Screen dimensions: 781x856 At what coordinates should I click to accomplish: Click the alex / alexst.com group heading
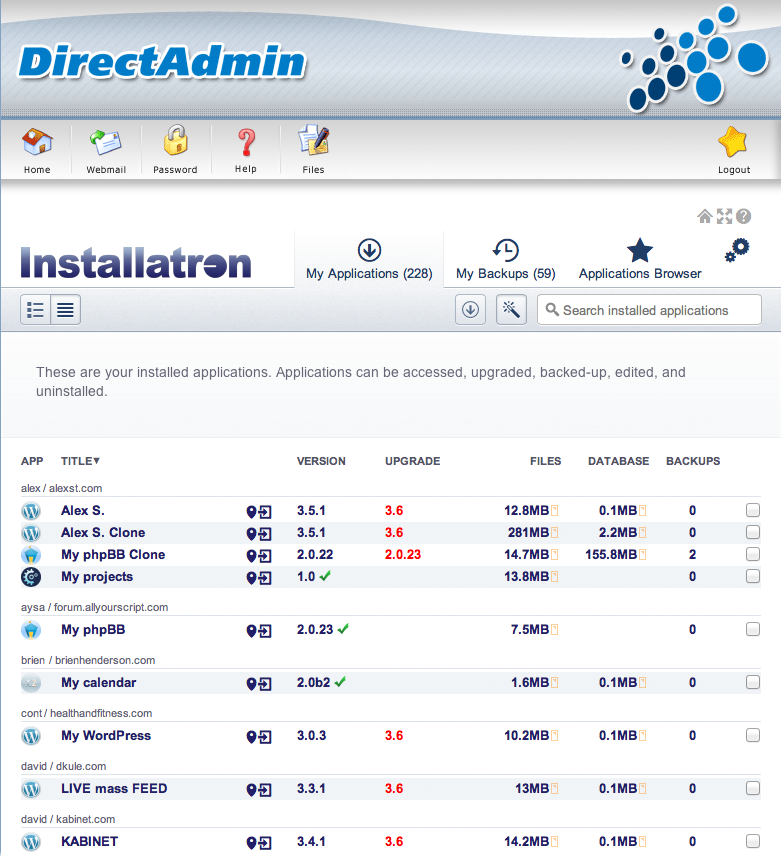62,489
